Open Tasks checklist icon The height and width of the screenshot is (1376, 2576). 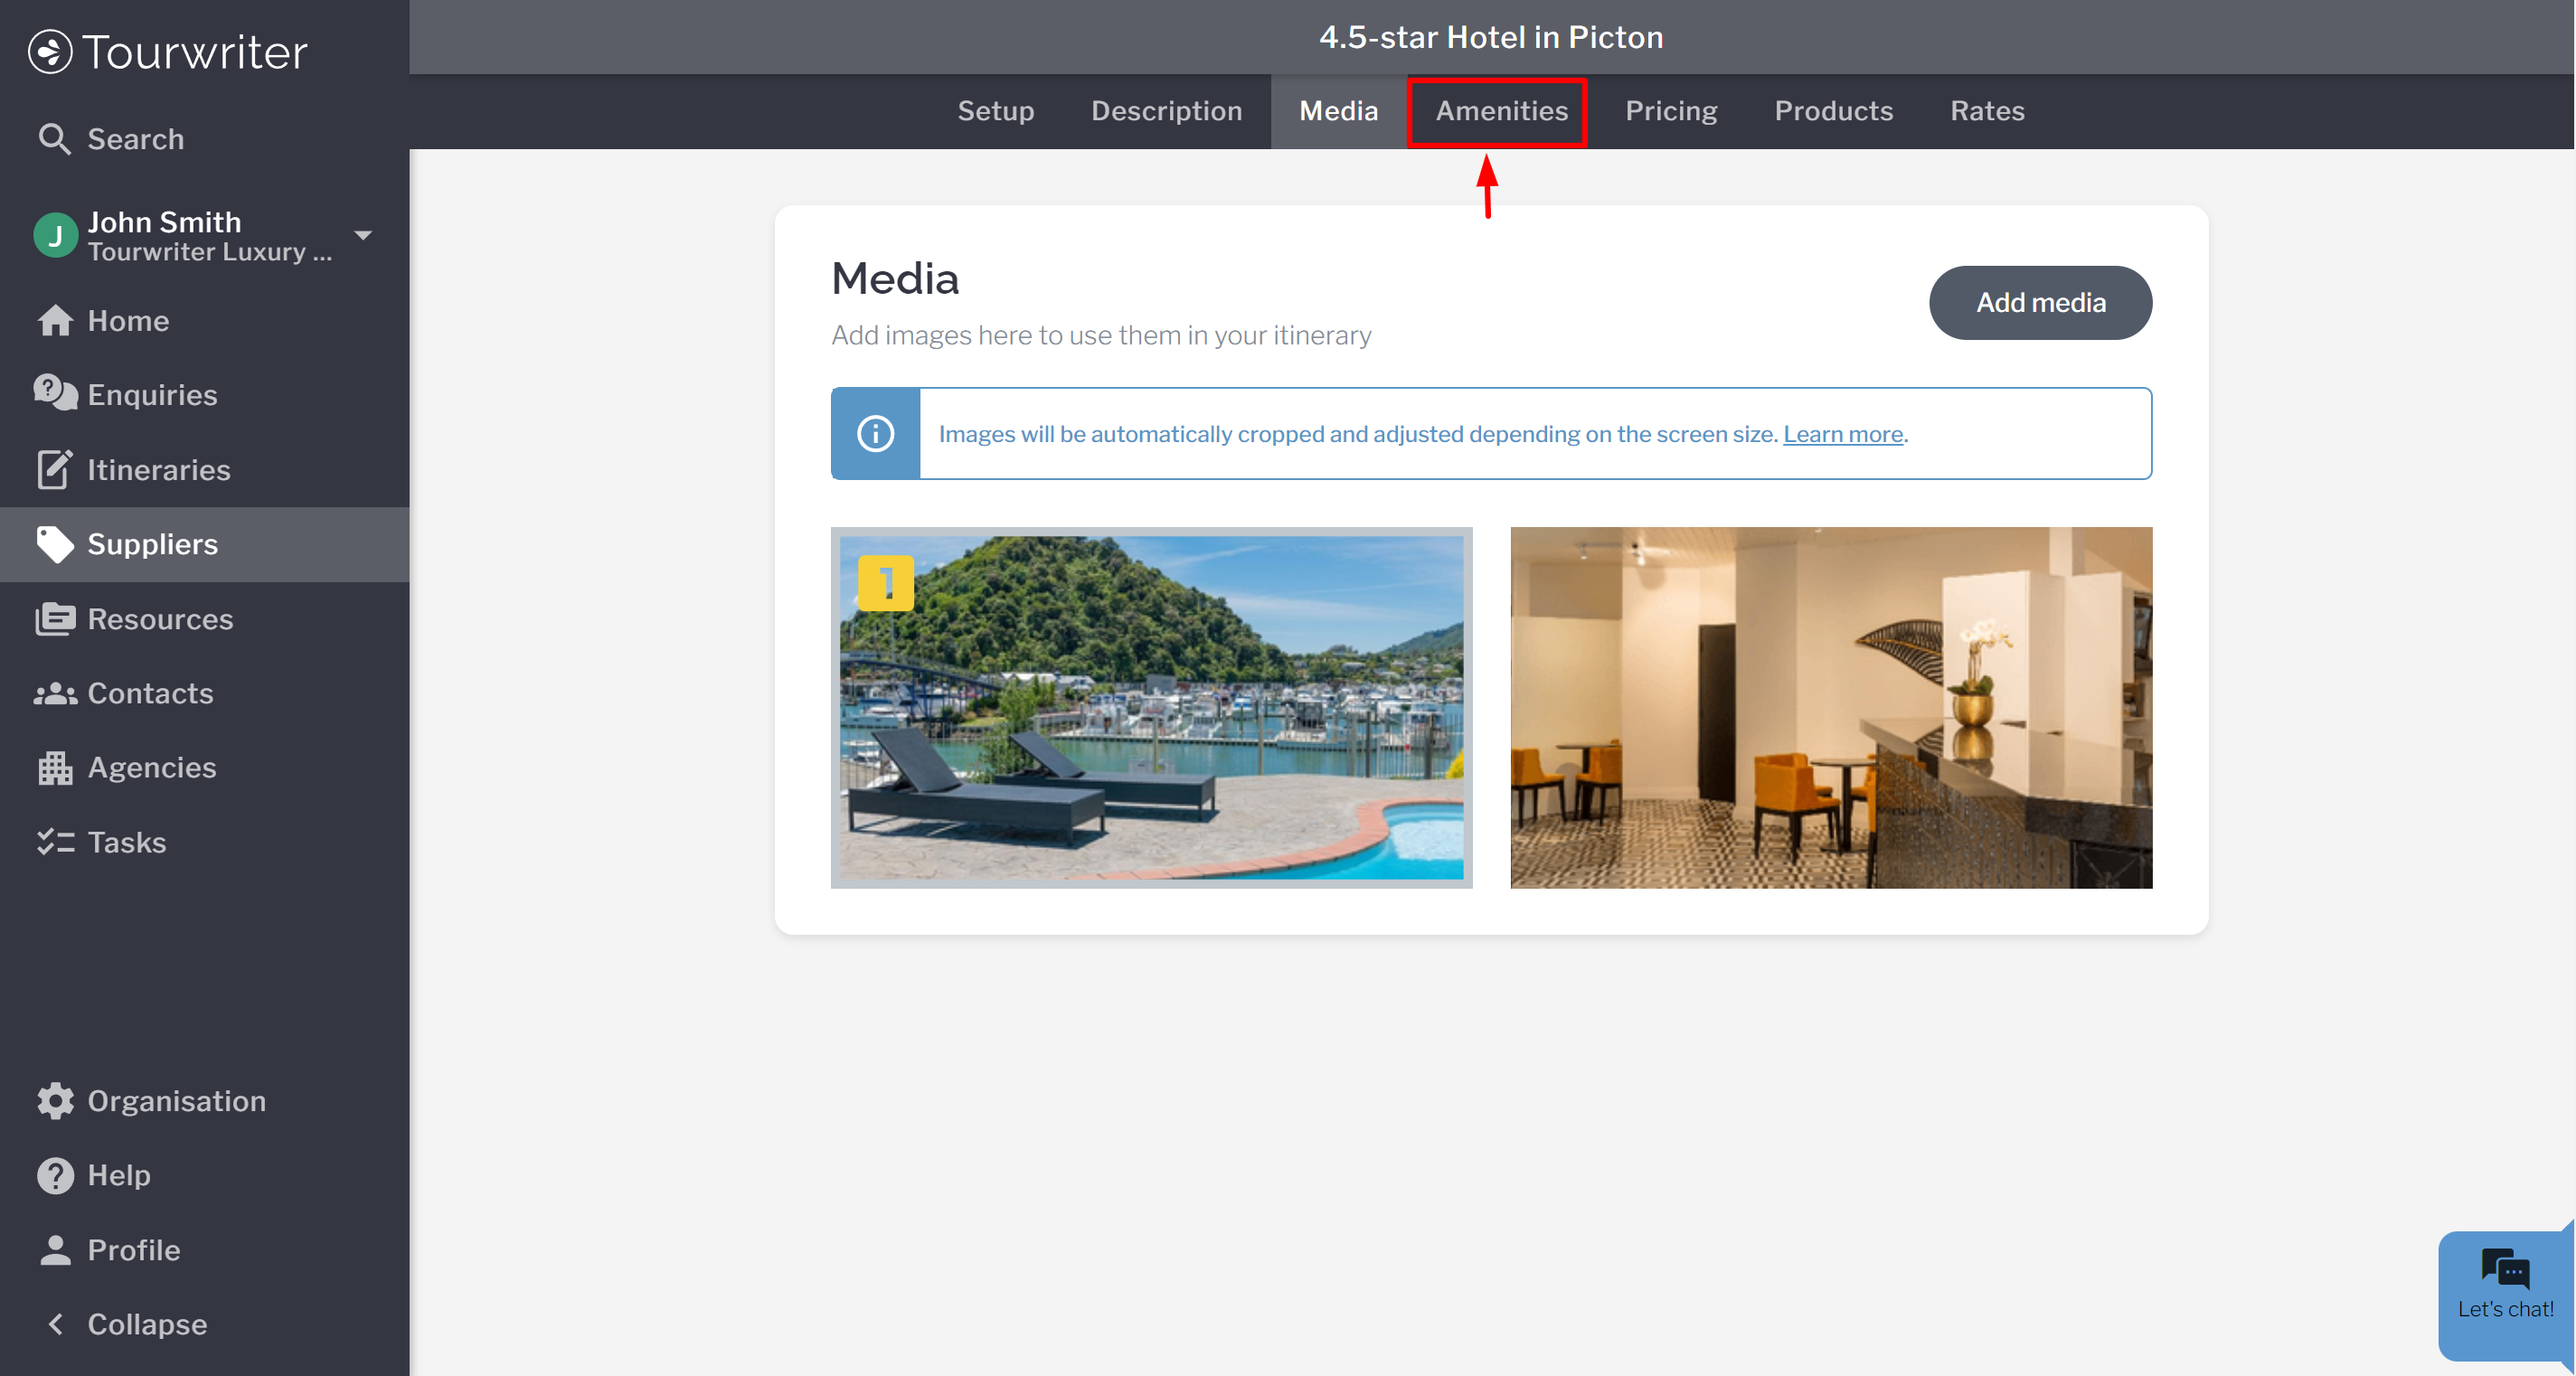tap(55, 842)
